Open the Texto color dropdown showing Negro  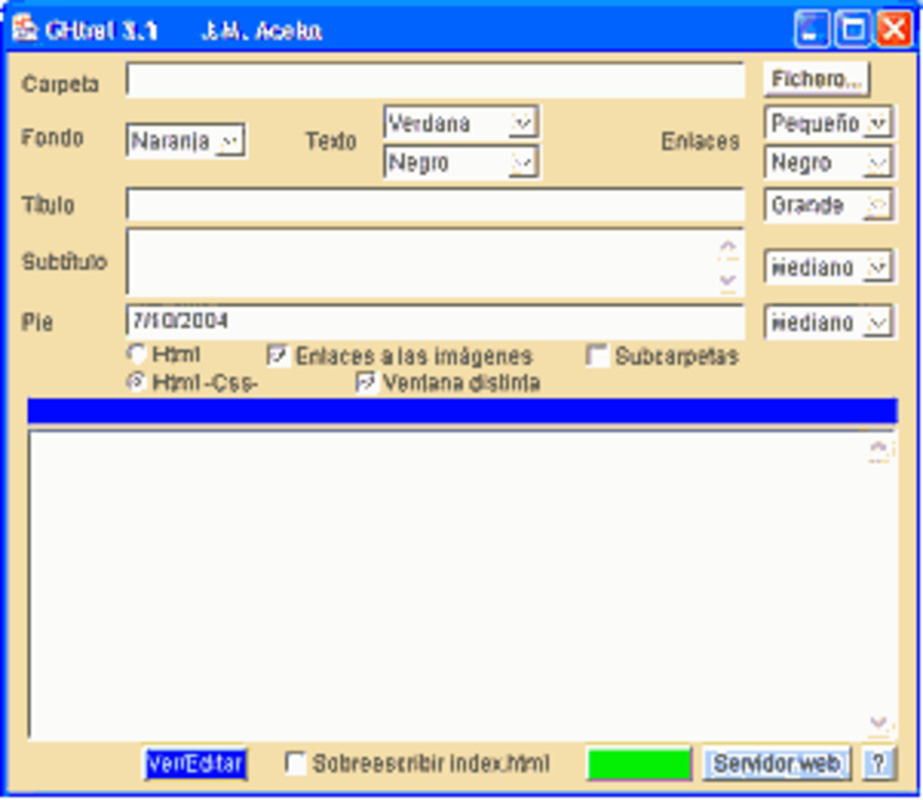(x=460, y=162)
